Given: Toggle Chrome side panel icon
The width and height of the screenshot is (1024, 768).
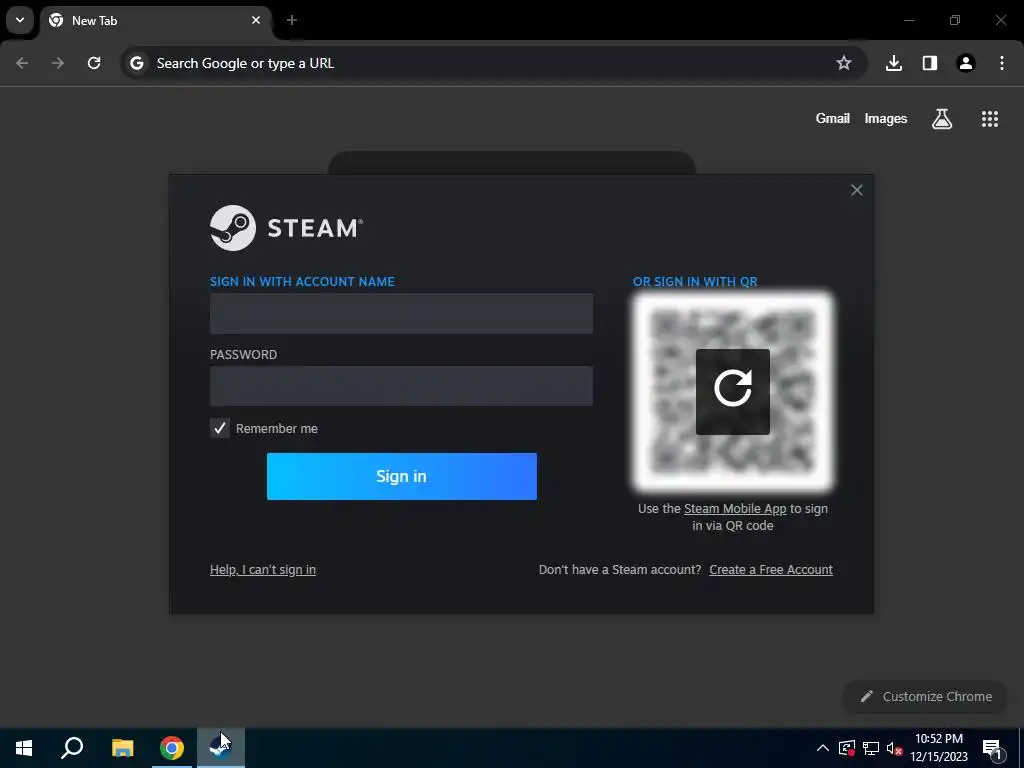Looking at the screenshot, I should (x=930, y=63).
